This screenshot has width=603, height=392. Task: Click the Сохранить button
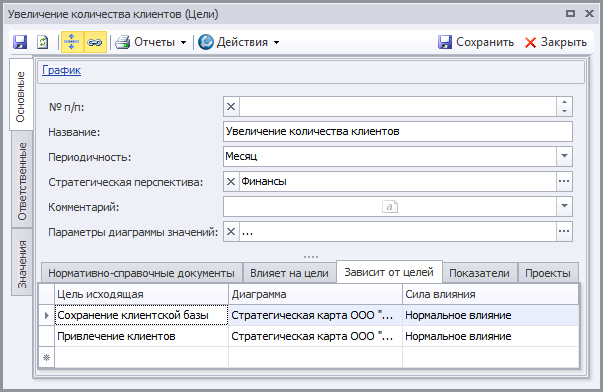click(x=476, y=42)
